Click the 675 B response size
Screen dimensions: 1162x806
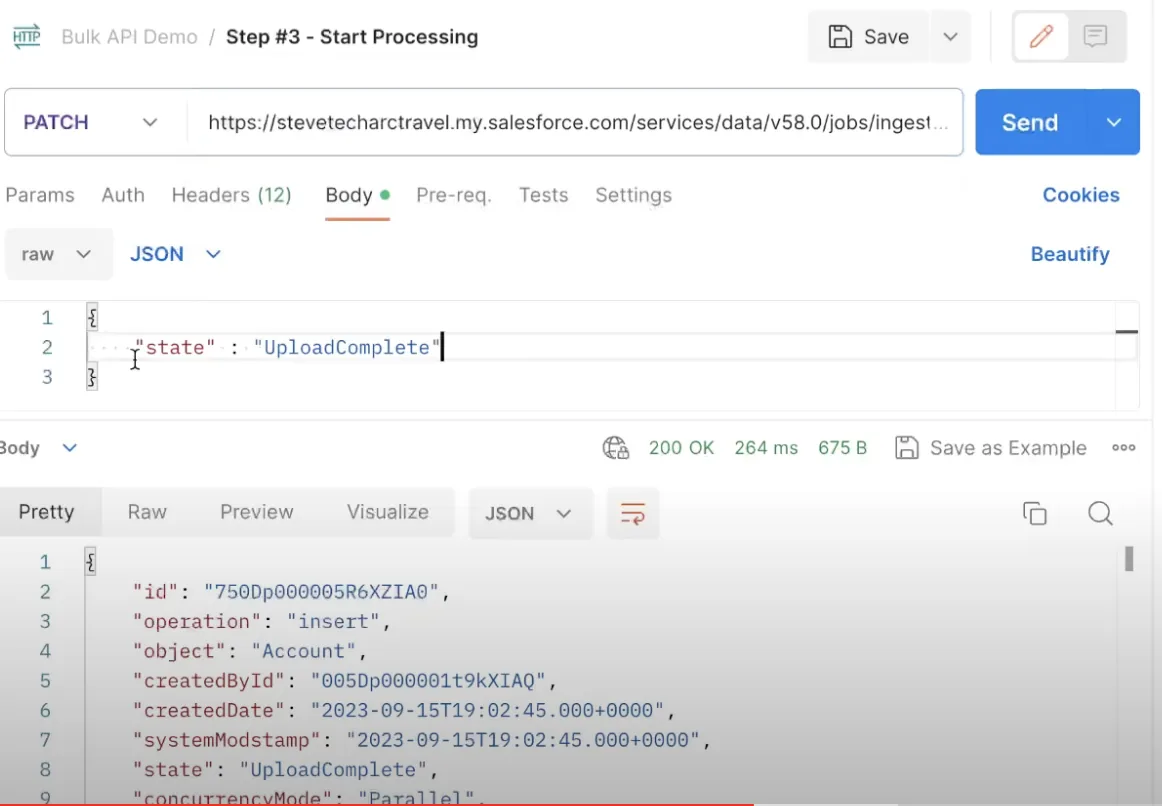pyautogui.click(x=843, y=448)
